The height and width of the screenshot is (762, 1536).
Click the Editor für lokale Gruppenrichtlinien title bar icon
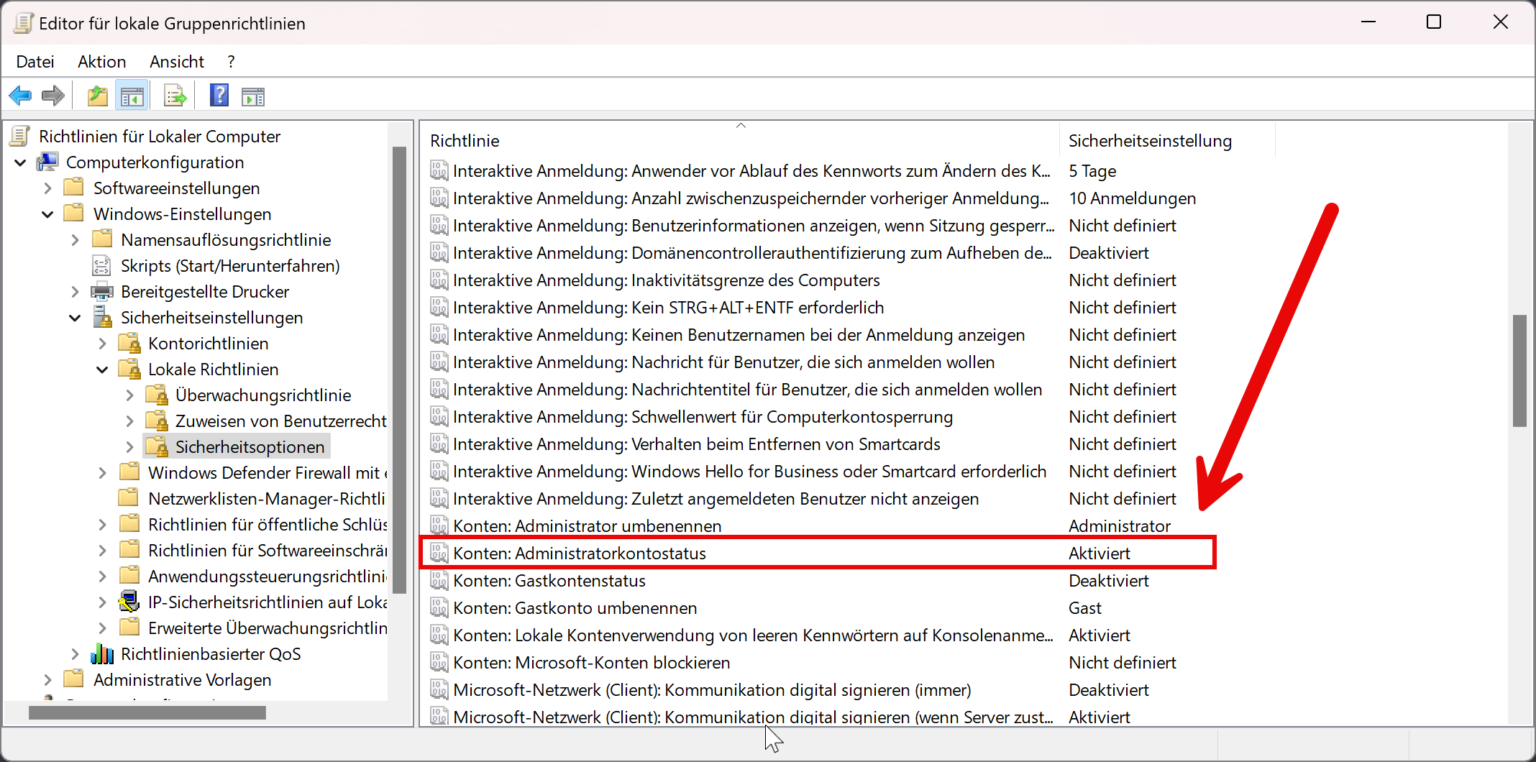tap(22, 21)
